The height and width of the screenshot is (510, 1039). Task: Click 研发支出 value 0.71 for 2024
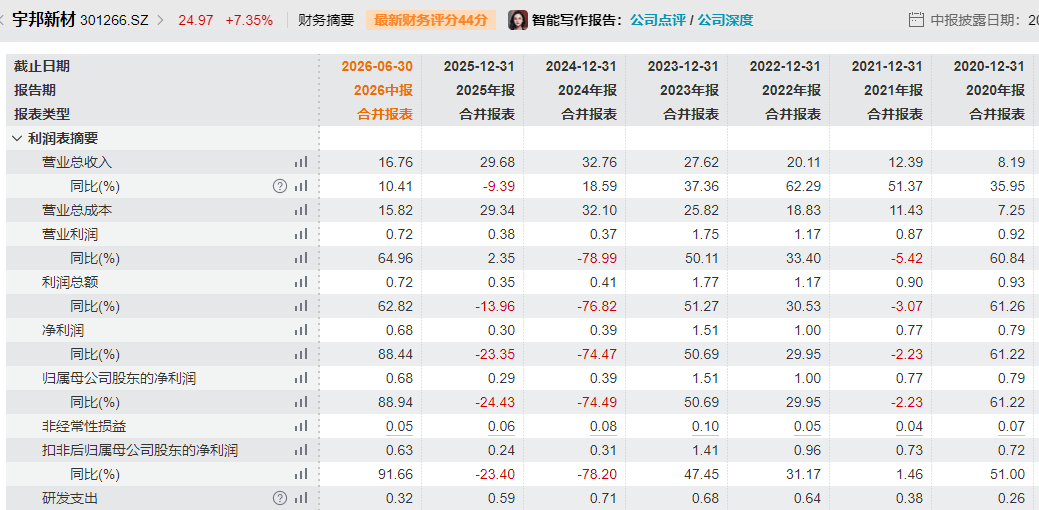pos(604,498)
